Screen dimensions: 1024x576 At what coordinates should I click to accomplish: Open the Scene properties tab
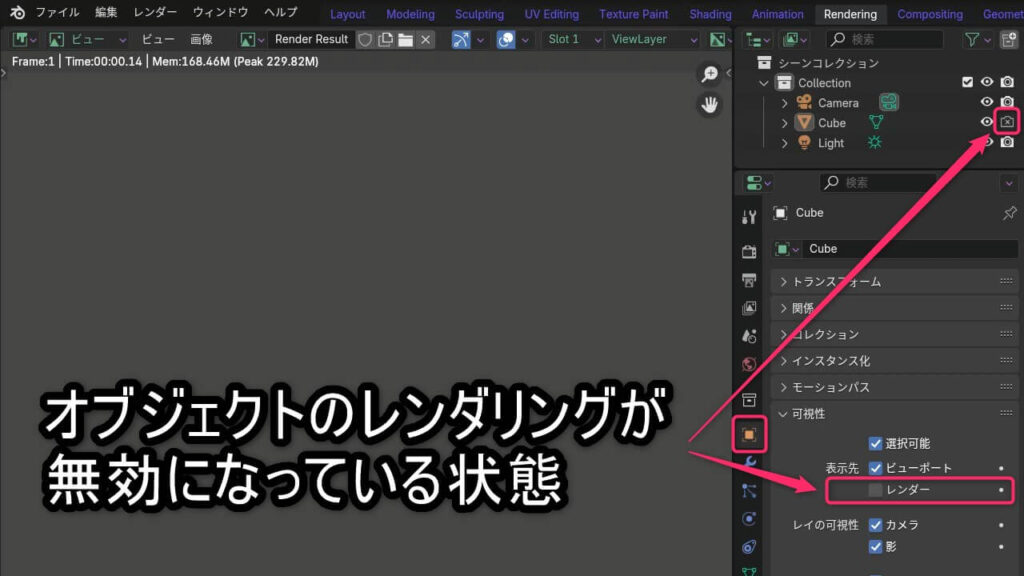point(749,336)
